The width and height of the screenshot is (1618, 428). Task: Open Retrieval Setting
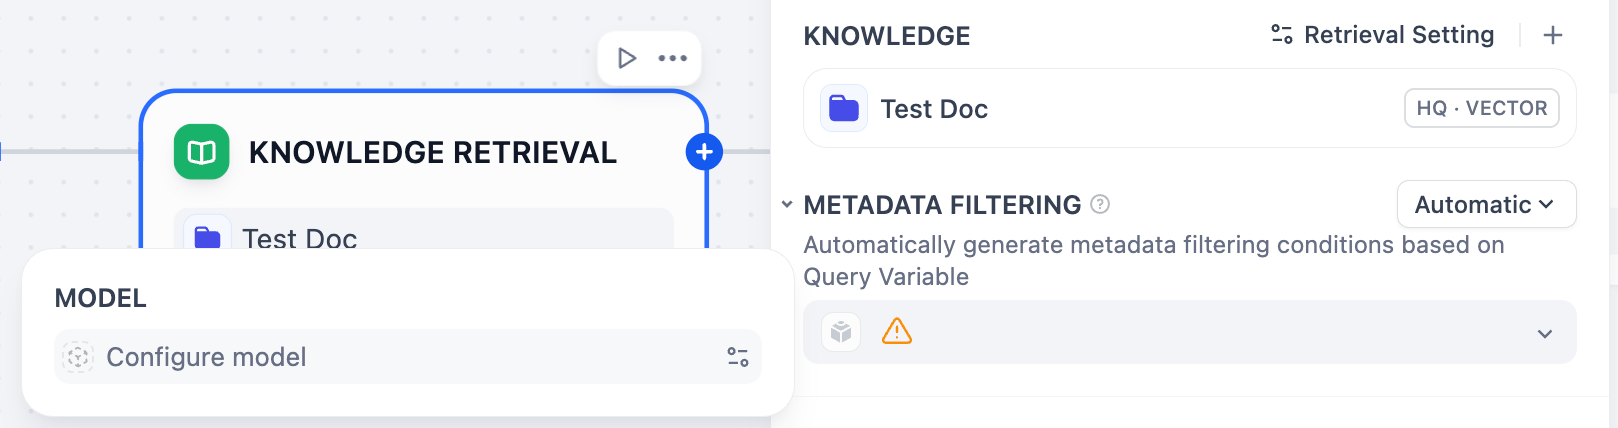pyautogui.click(x=1382, y=36)
